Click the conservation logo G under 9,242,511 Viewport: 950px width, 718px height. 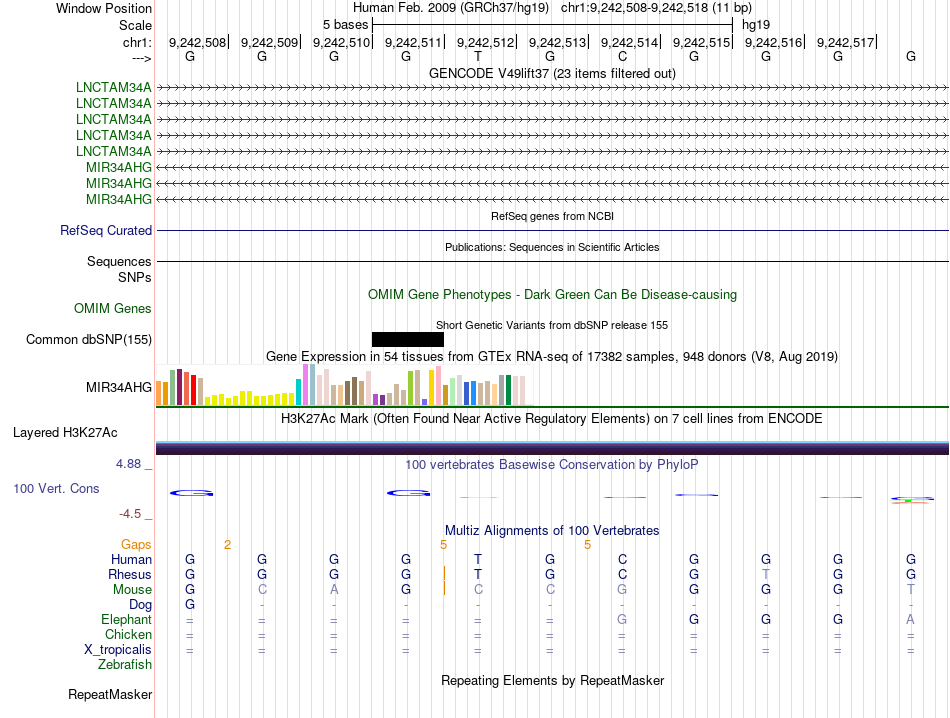pyautogui.click(x=408, y=493)
